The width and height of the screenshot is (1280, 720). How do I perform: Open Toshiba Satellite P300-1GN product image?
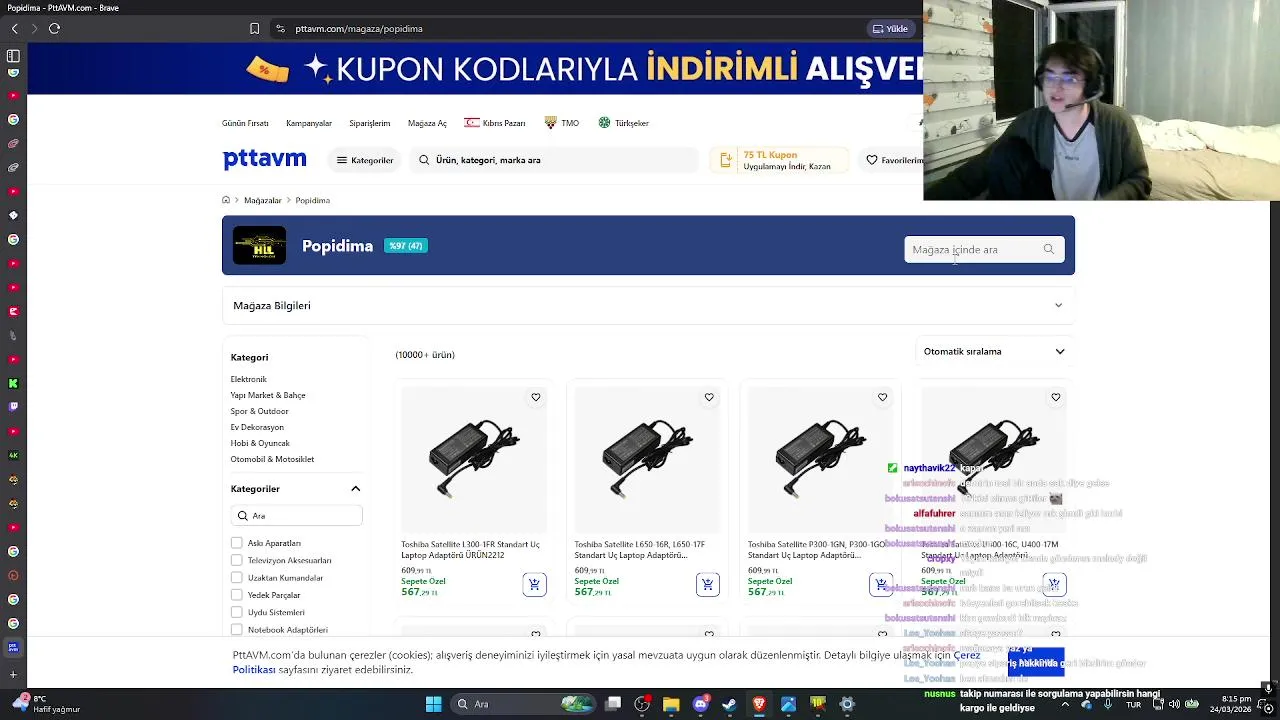click(x=820, y=459)
